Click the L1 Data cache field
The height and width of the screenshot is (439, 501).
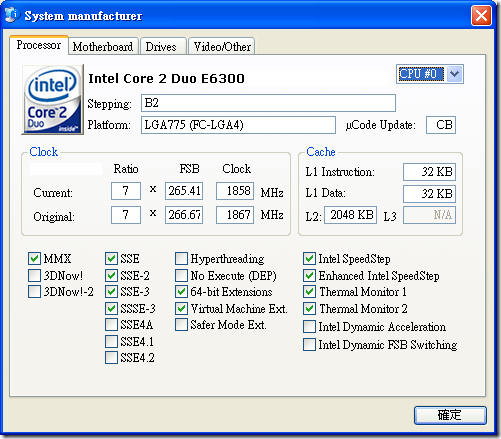pos(429,194)
